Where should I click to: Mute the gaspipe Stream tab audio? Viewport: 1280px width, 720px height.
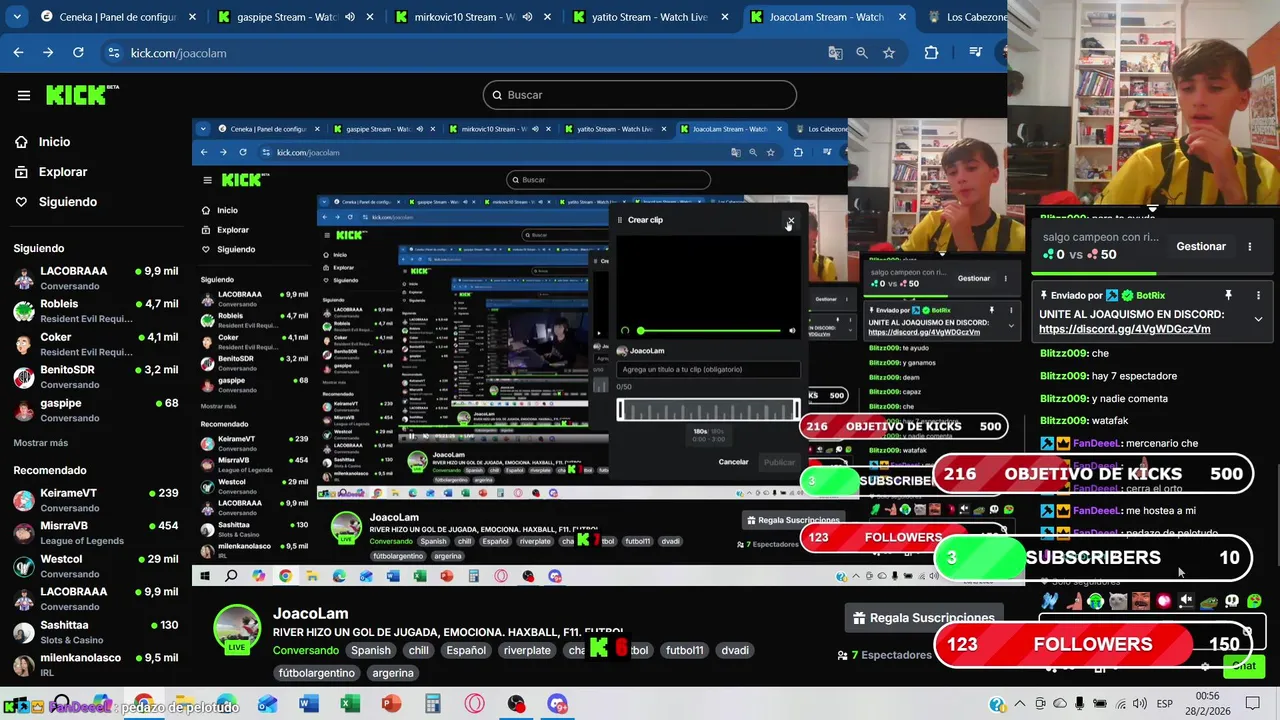point(350,17)
